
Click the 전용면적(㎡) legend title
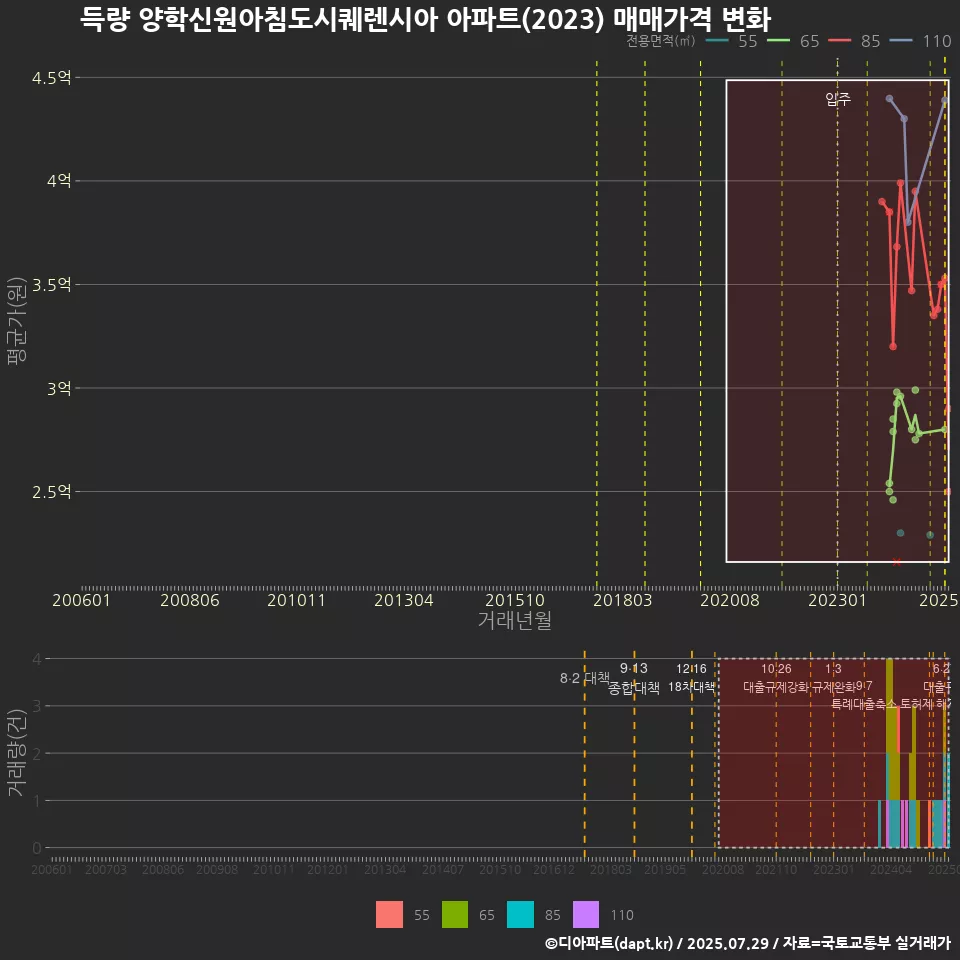(661, 41)
